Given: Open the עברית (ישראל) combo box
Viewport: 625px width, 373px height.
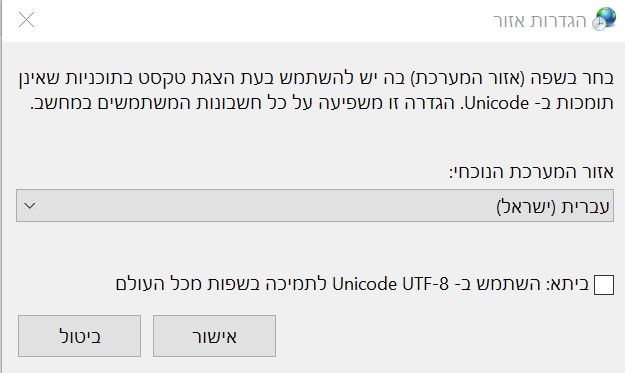Looking at the screenshot, I should click(x=315, y=206).
